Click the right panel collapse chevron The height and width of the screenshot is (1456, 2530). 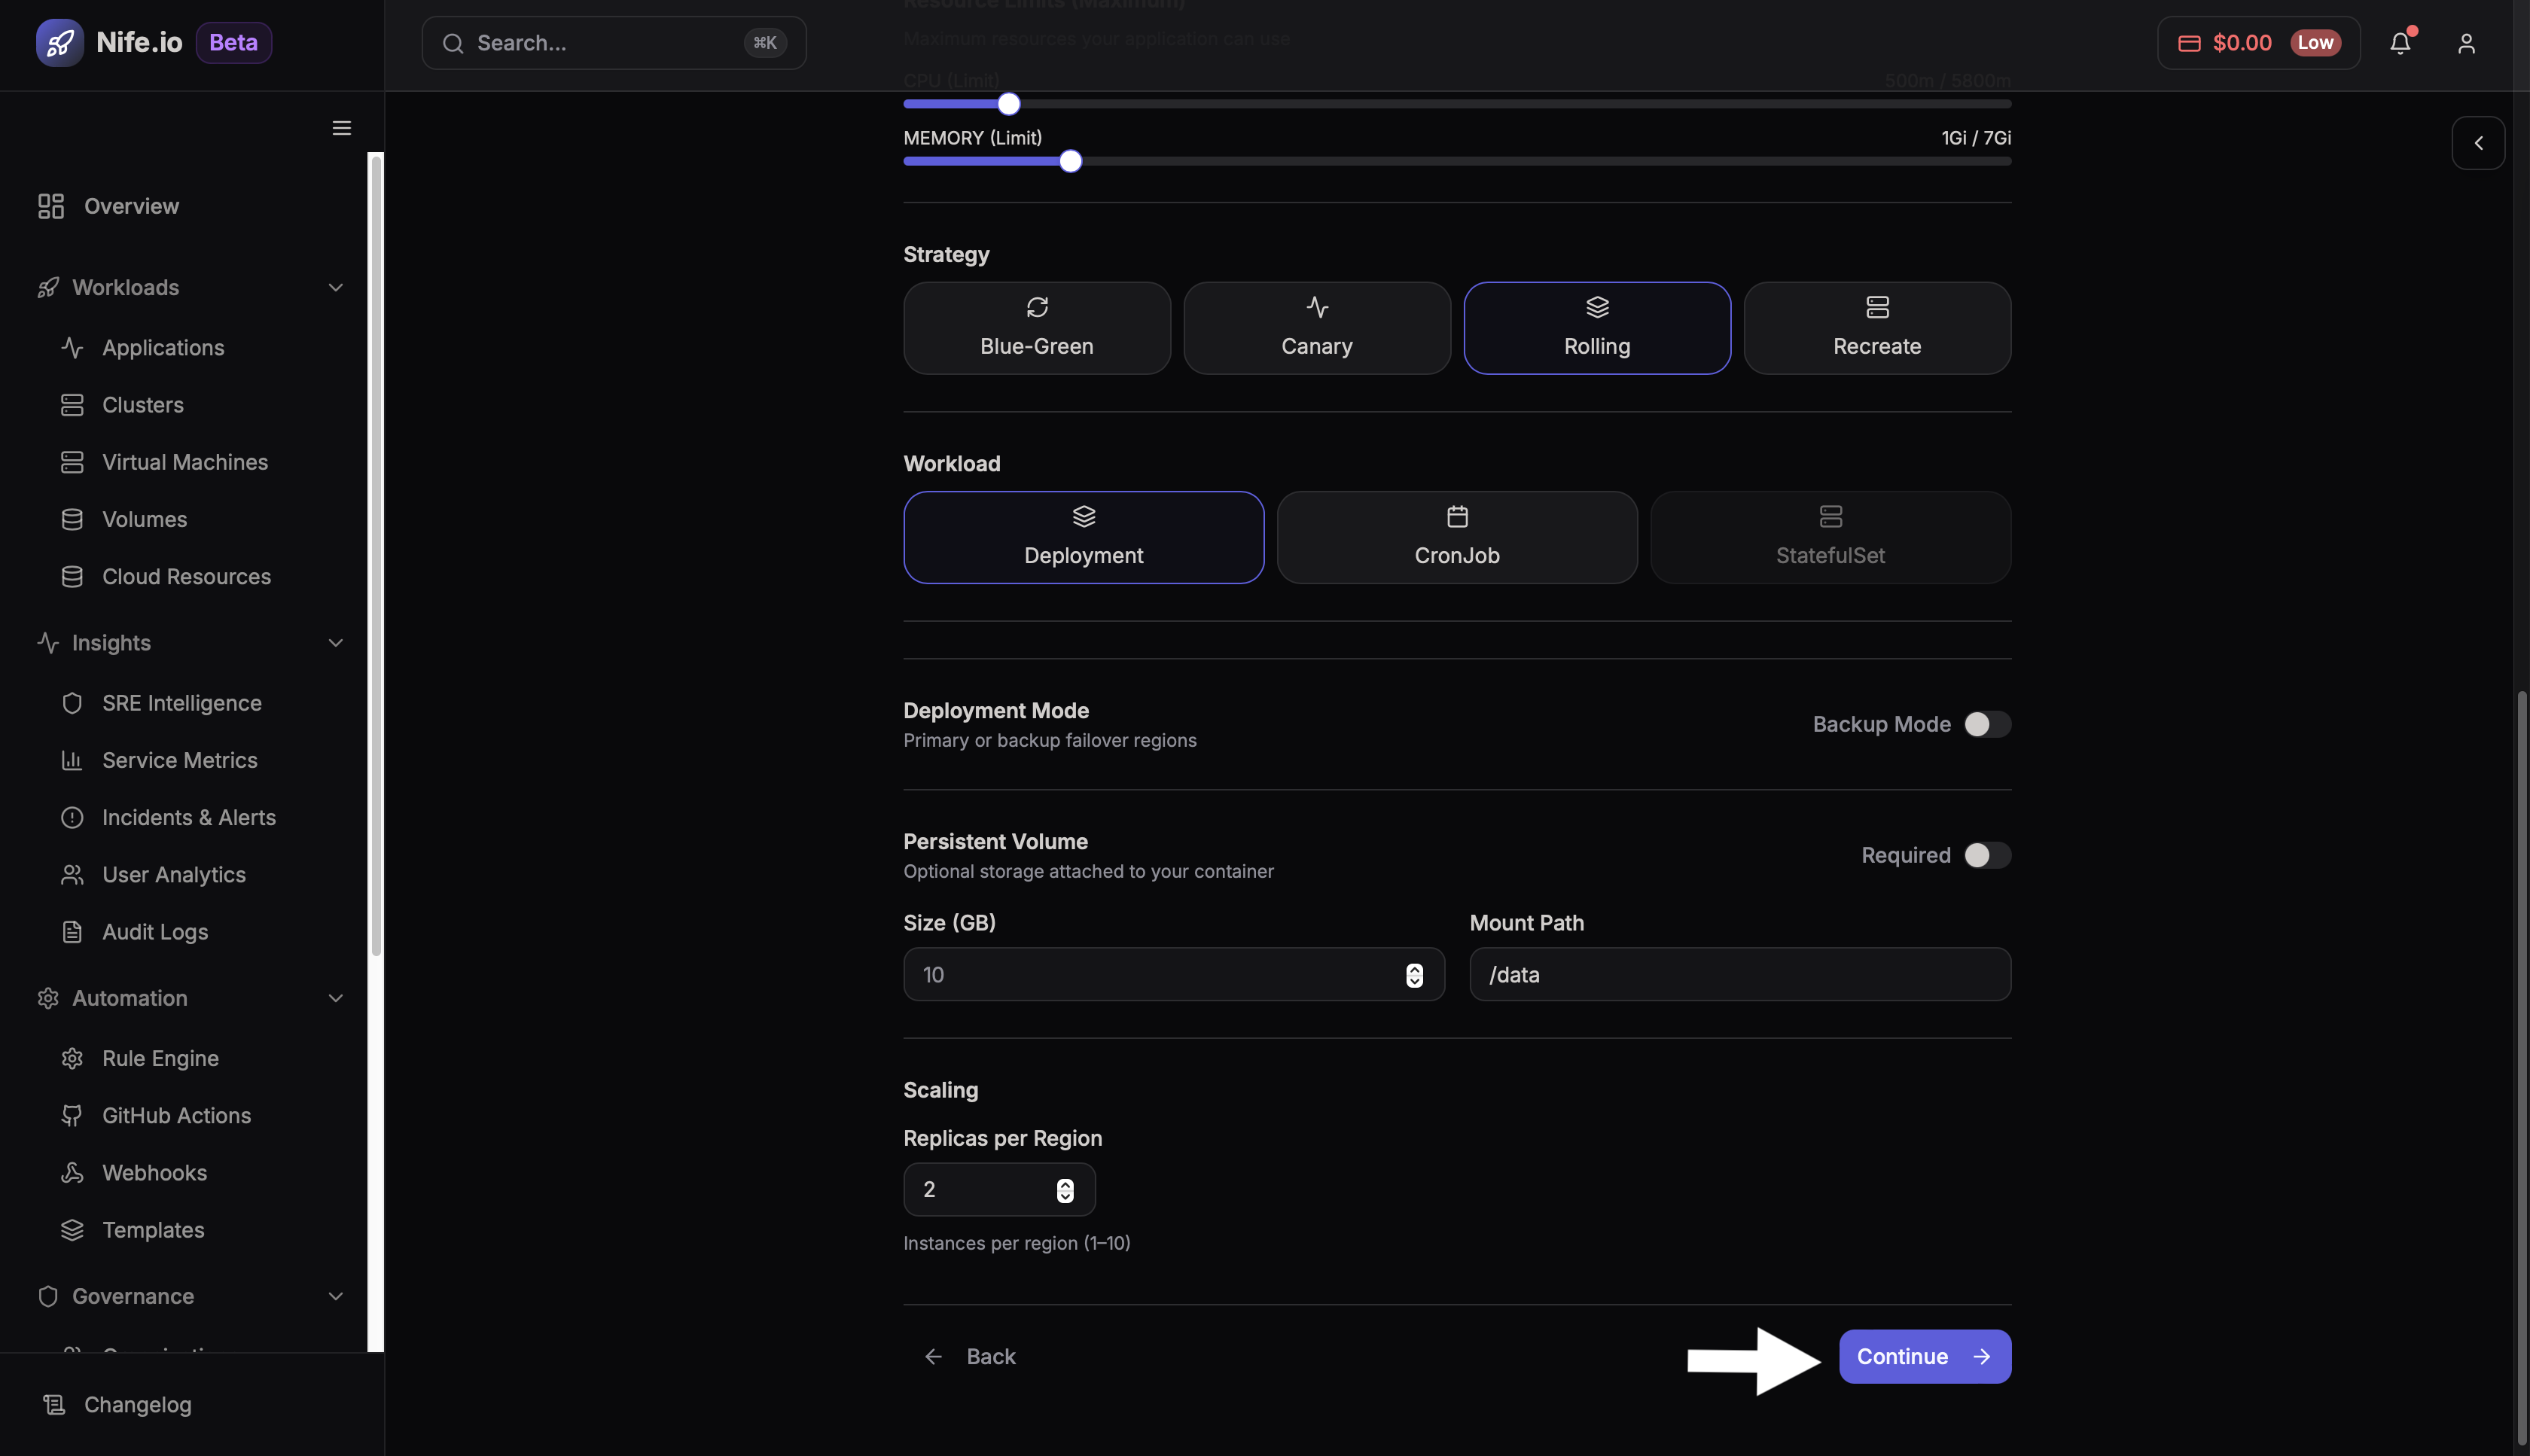2478,143
